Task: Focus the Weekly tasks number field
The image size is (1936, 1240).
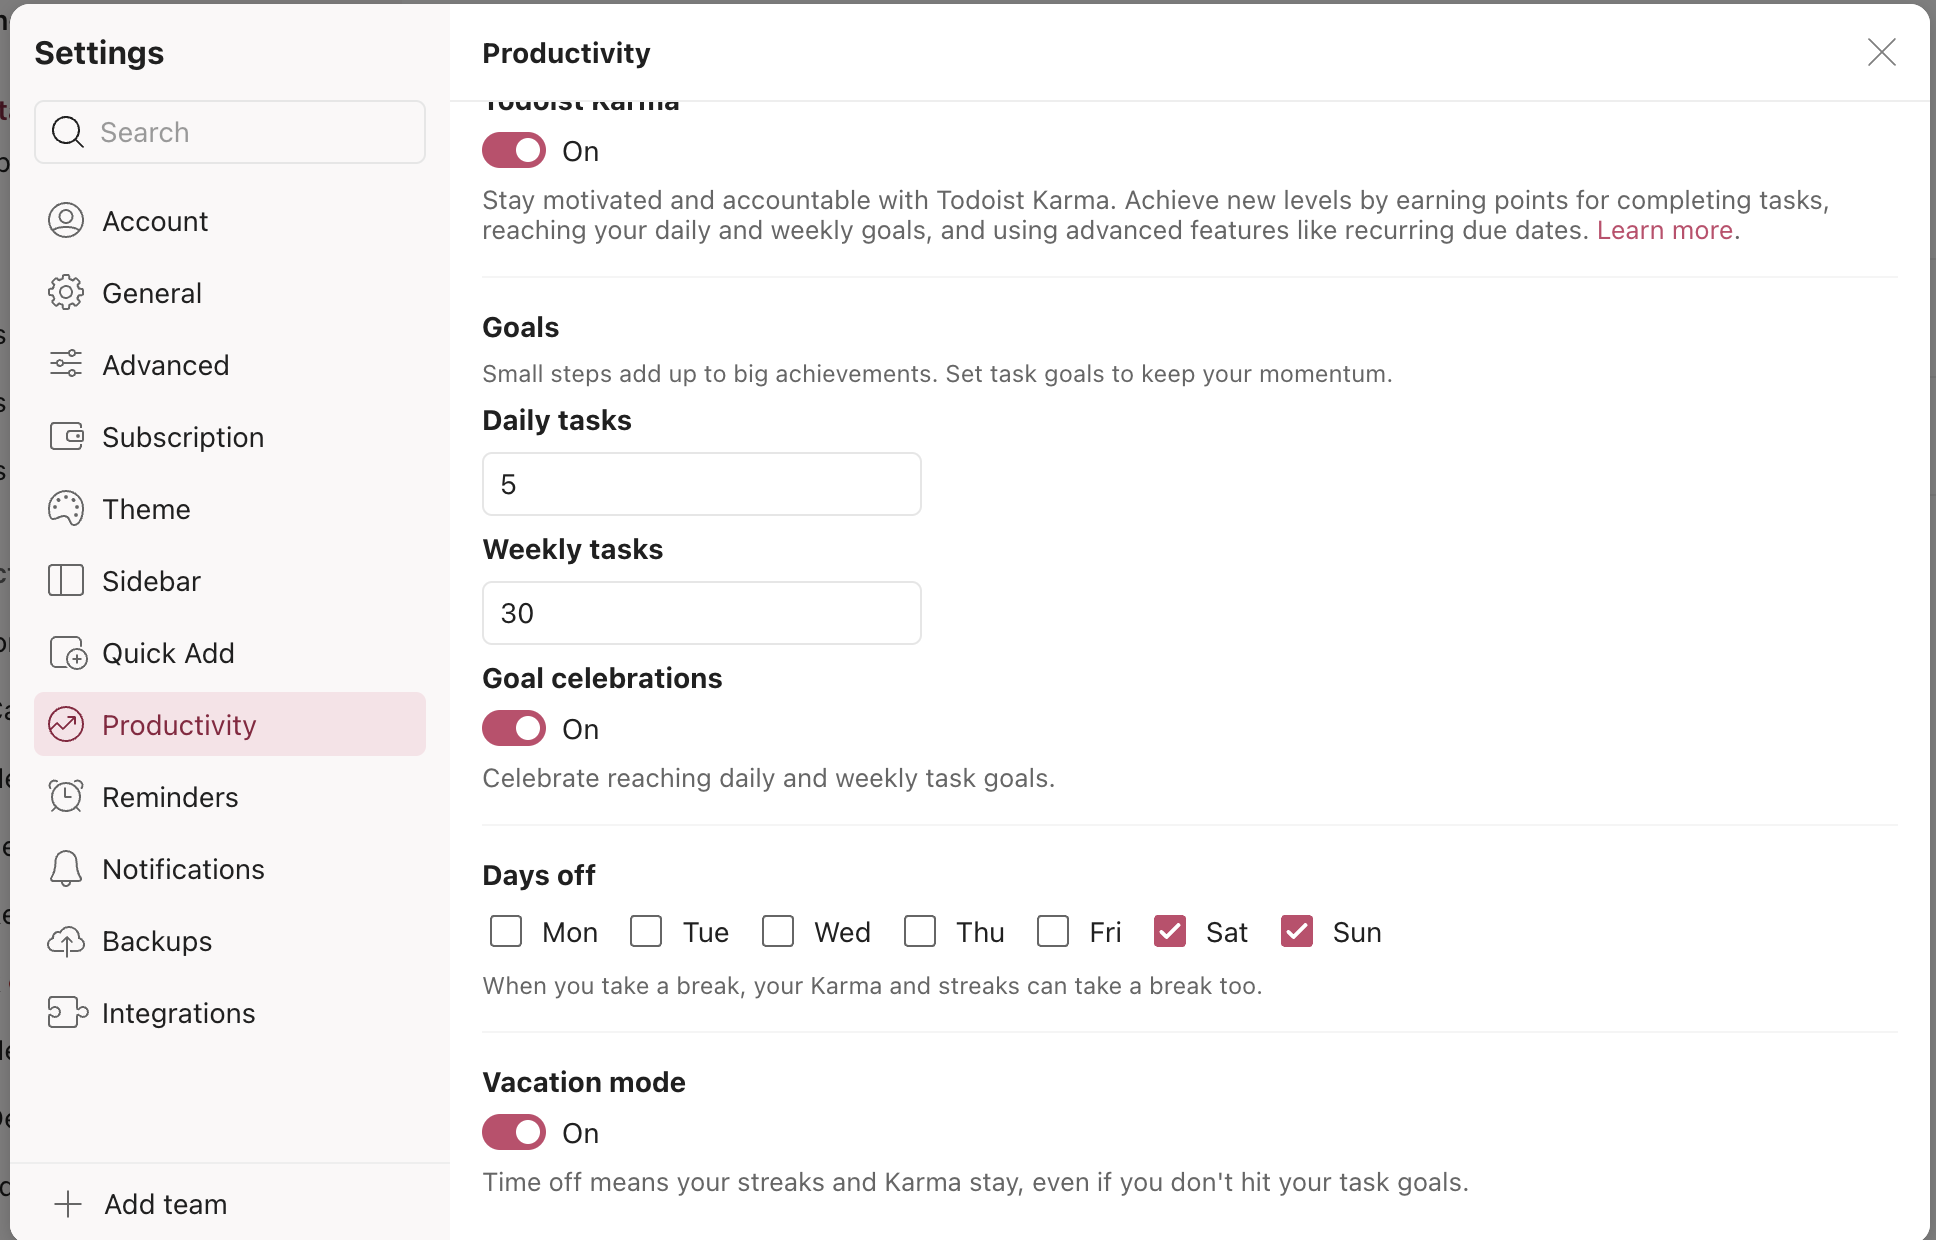Action: click(702, 613)
